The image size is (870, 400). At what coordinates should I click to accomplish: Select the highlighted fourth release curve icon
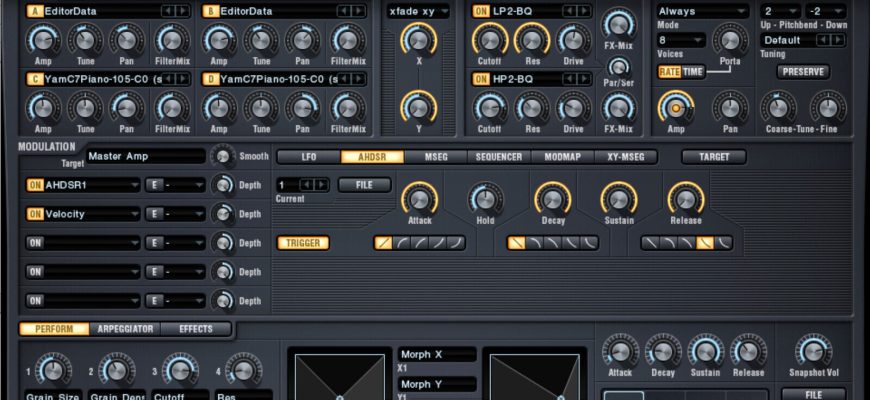click(x=705, y=243)
